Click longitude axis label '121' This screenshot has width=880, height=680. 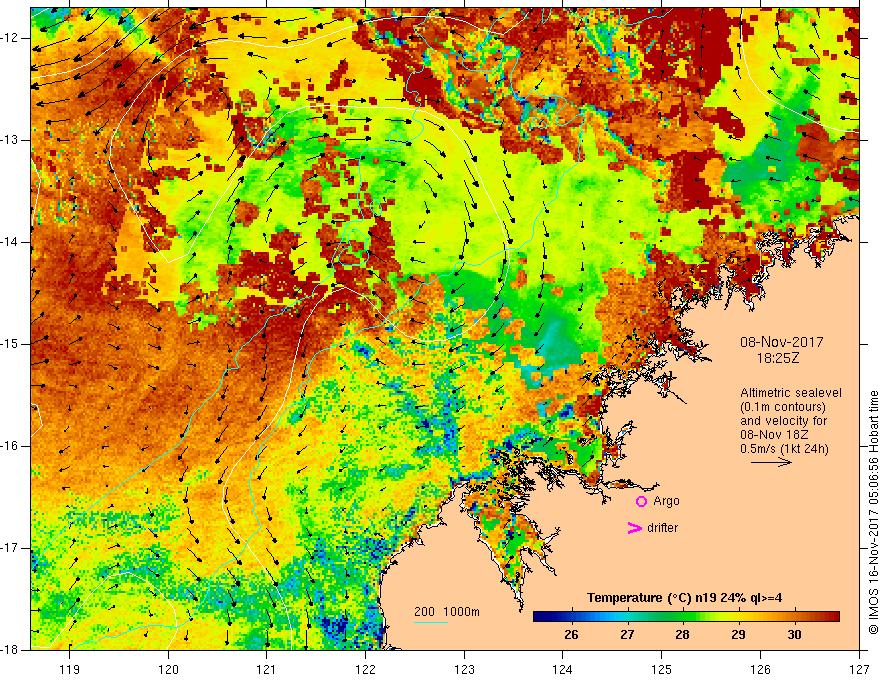(267, 670)
